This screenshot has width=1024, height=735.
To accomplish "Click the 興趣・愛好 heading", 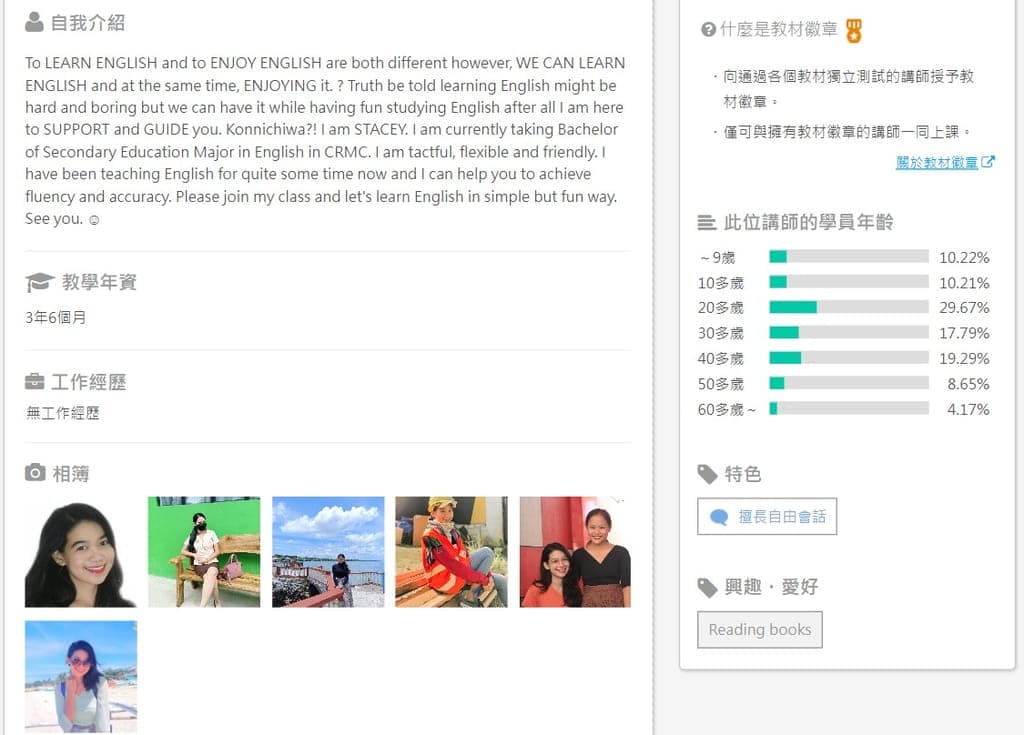I will pyautogui.click(x=771, y=587).
